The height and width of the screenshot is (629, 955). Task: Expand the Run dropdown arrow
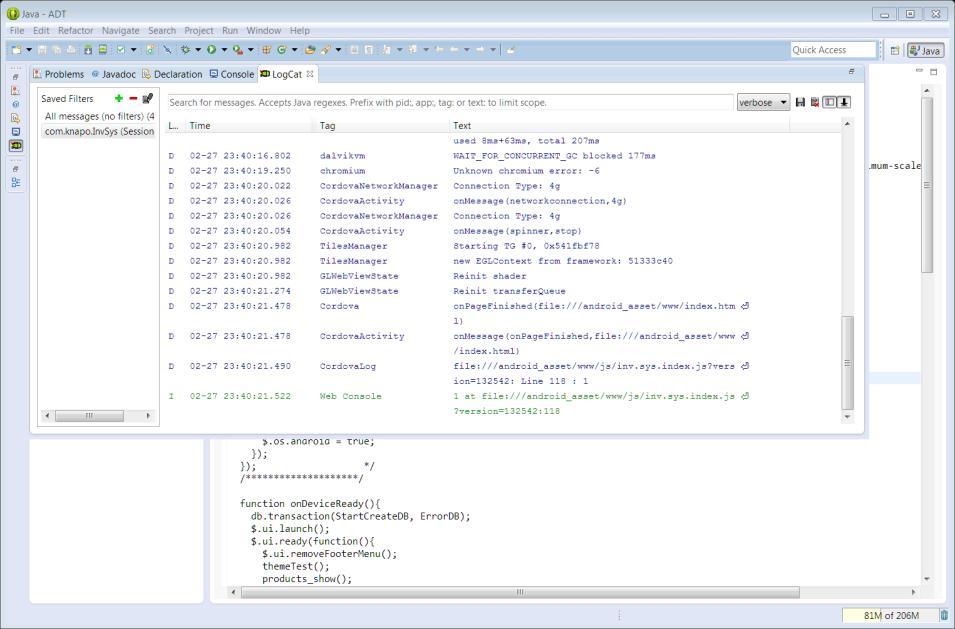tap(224, 50)
